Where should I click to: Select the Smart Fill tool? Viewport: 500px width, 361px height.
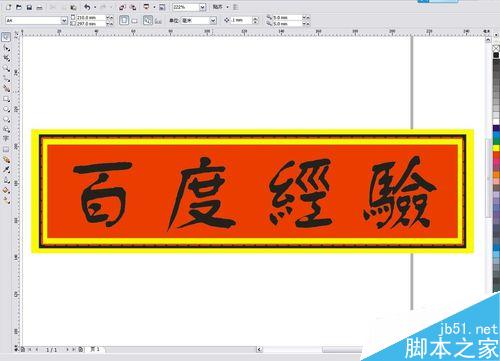(x=6, y=89)
